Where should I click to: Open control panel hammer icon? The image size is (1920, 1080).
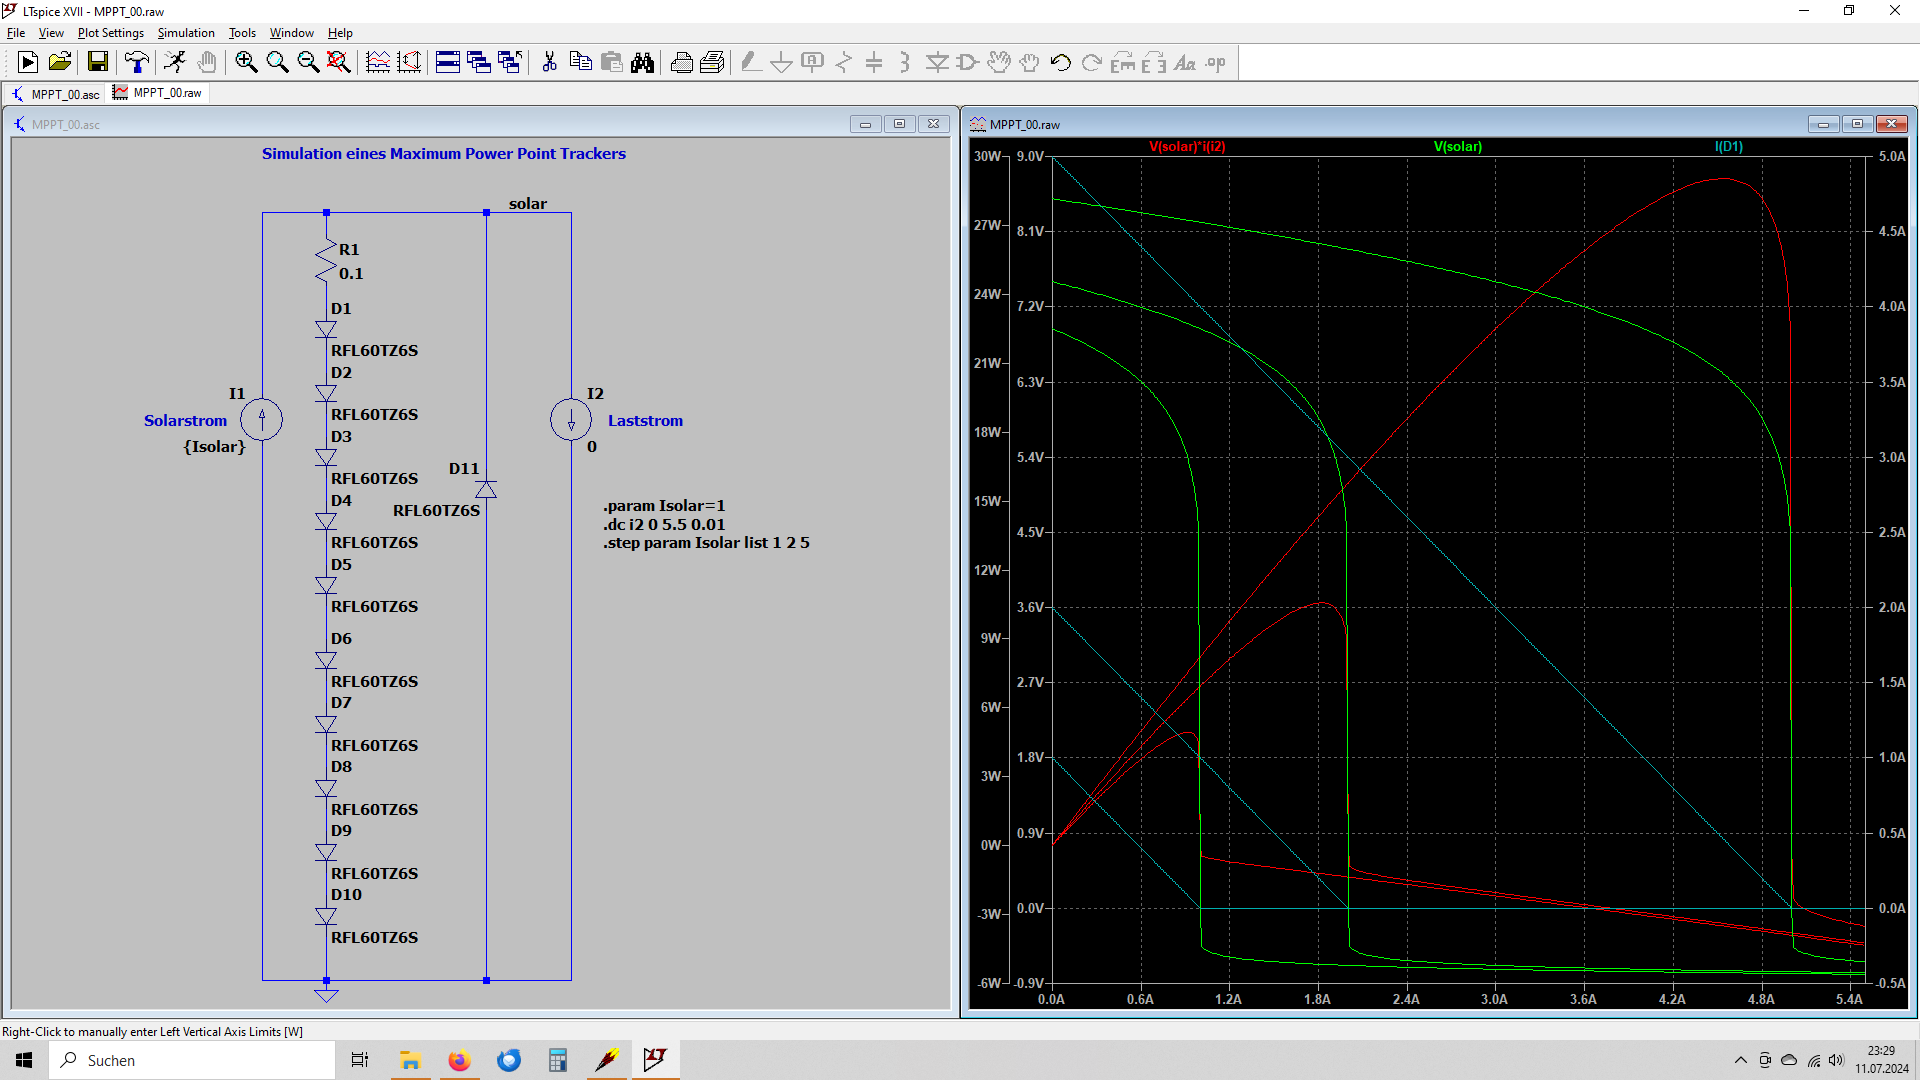(136, 63)
